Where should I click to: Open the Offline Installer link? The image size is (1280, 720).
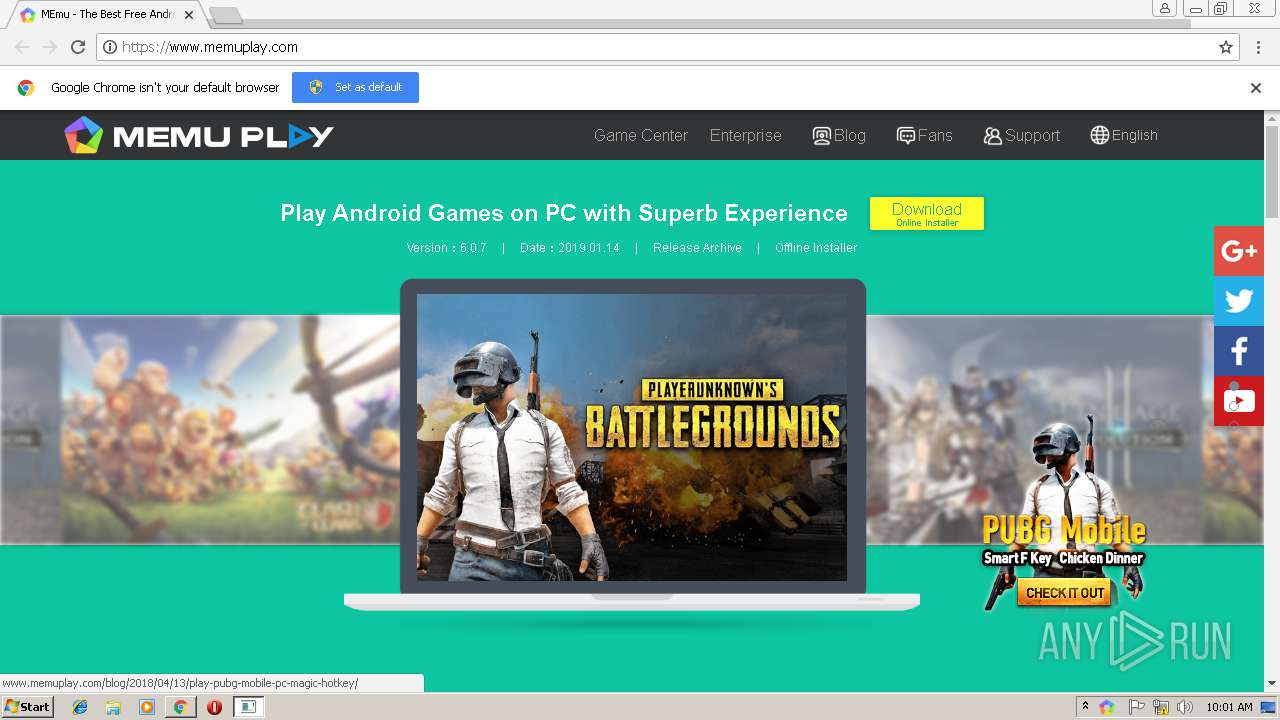(x=816, y=248)
